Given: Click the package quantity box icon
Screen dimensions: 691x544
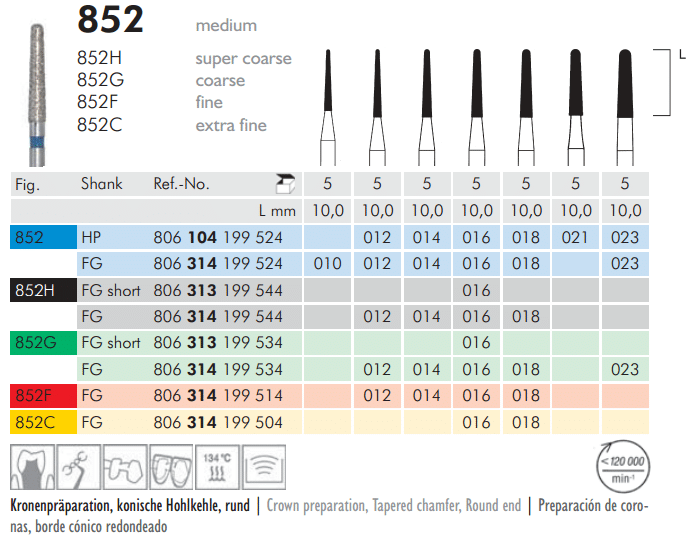Looking at the screenshot, I should tap(285, 184).
